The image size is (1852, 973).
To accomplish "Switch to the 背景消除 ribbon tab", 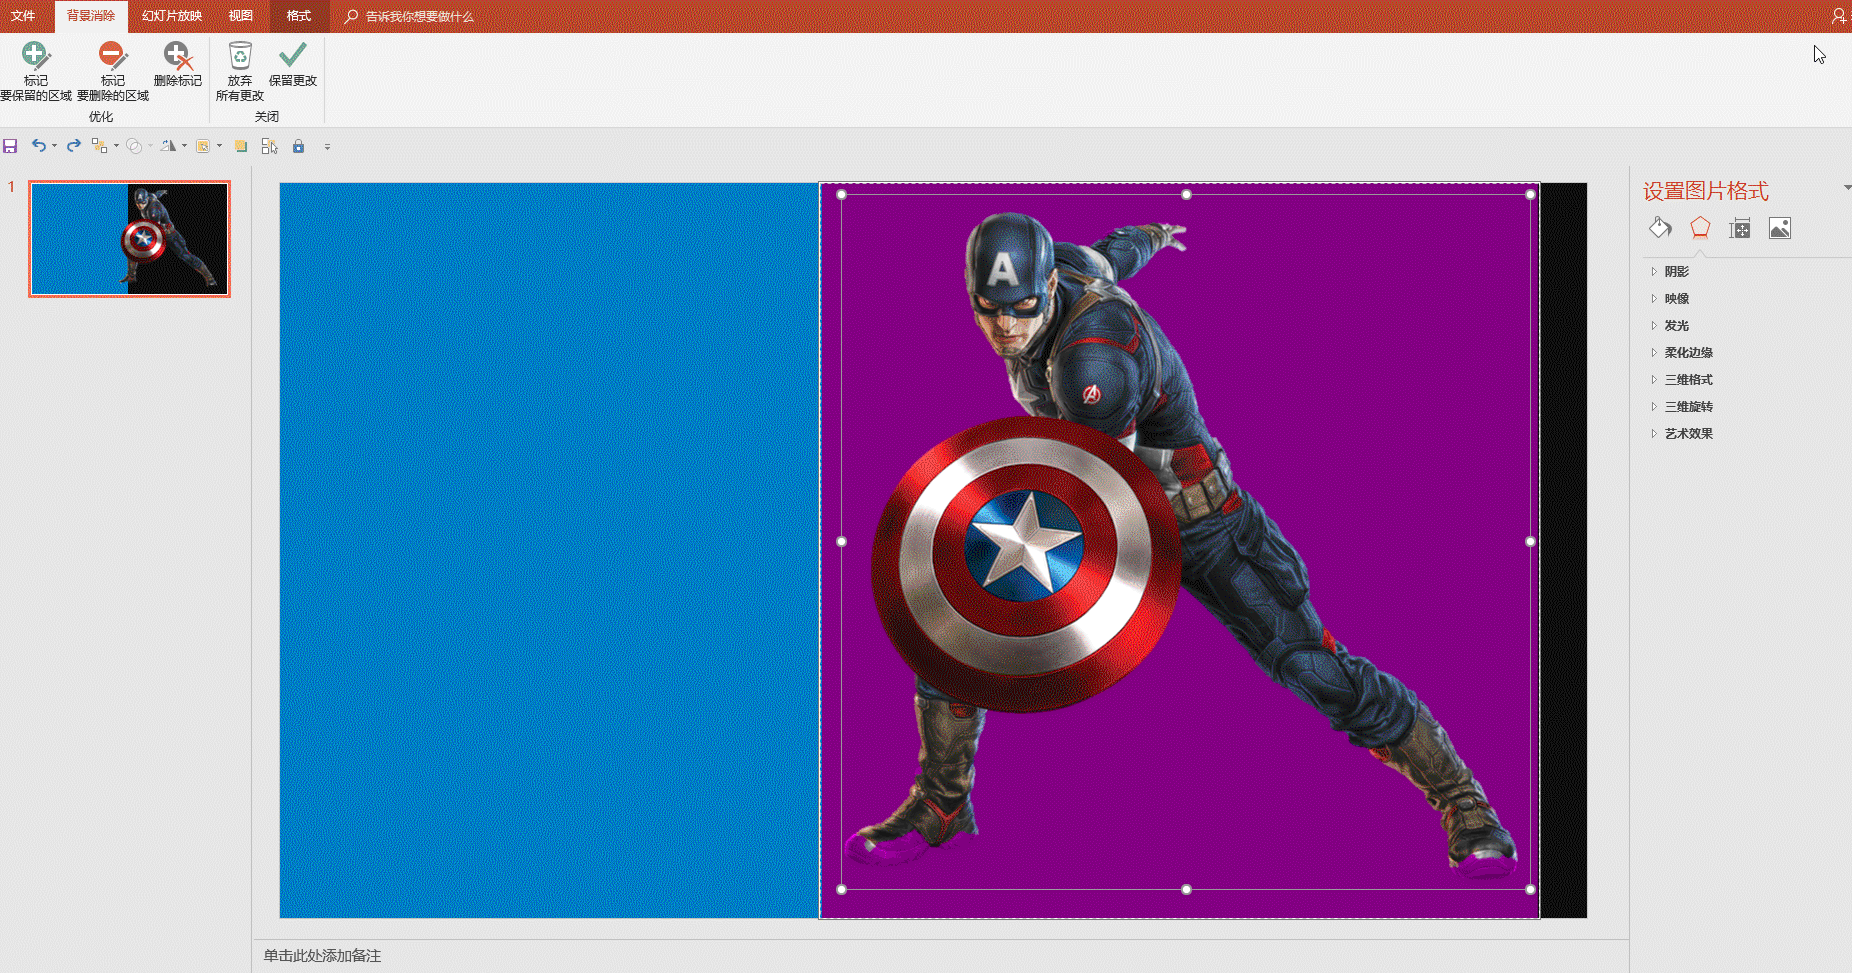I will pyautogui.click(x=91, y=16).
